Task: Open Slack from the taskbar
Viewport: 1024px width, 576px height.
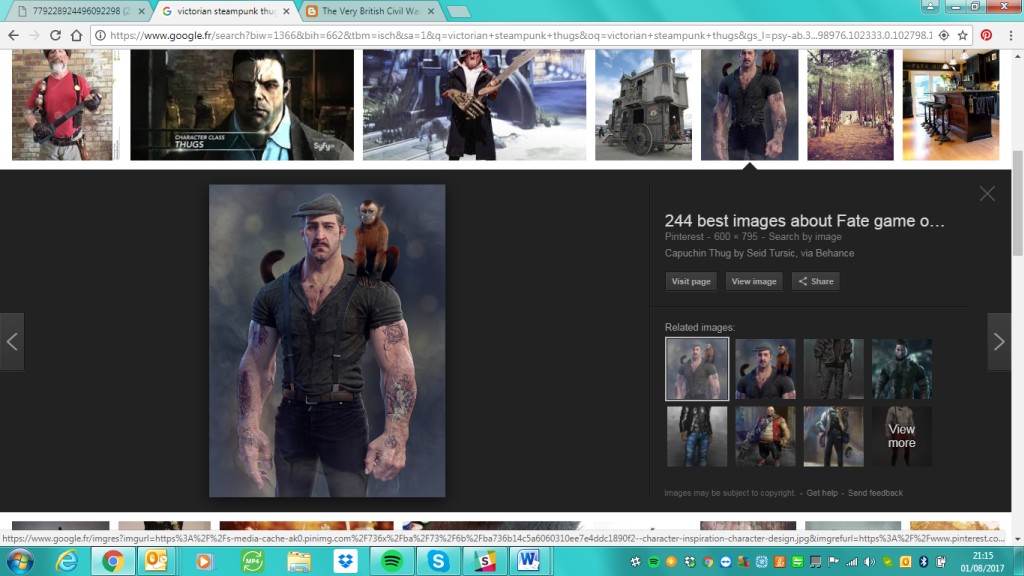Action: (485, 561)
